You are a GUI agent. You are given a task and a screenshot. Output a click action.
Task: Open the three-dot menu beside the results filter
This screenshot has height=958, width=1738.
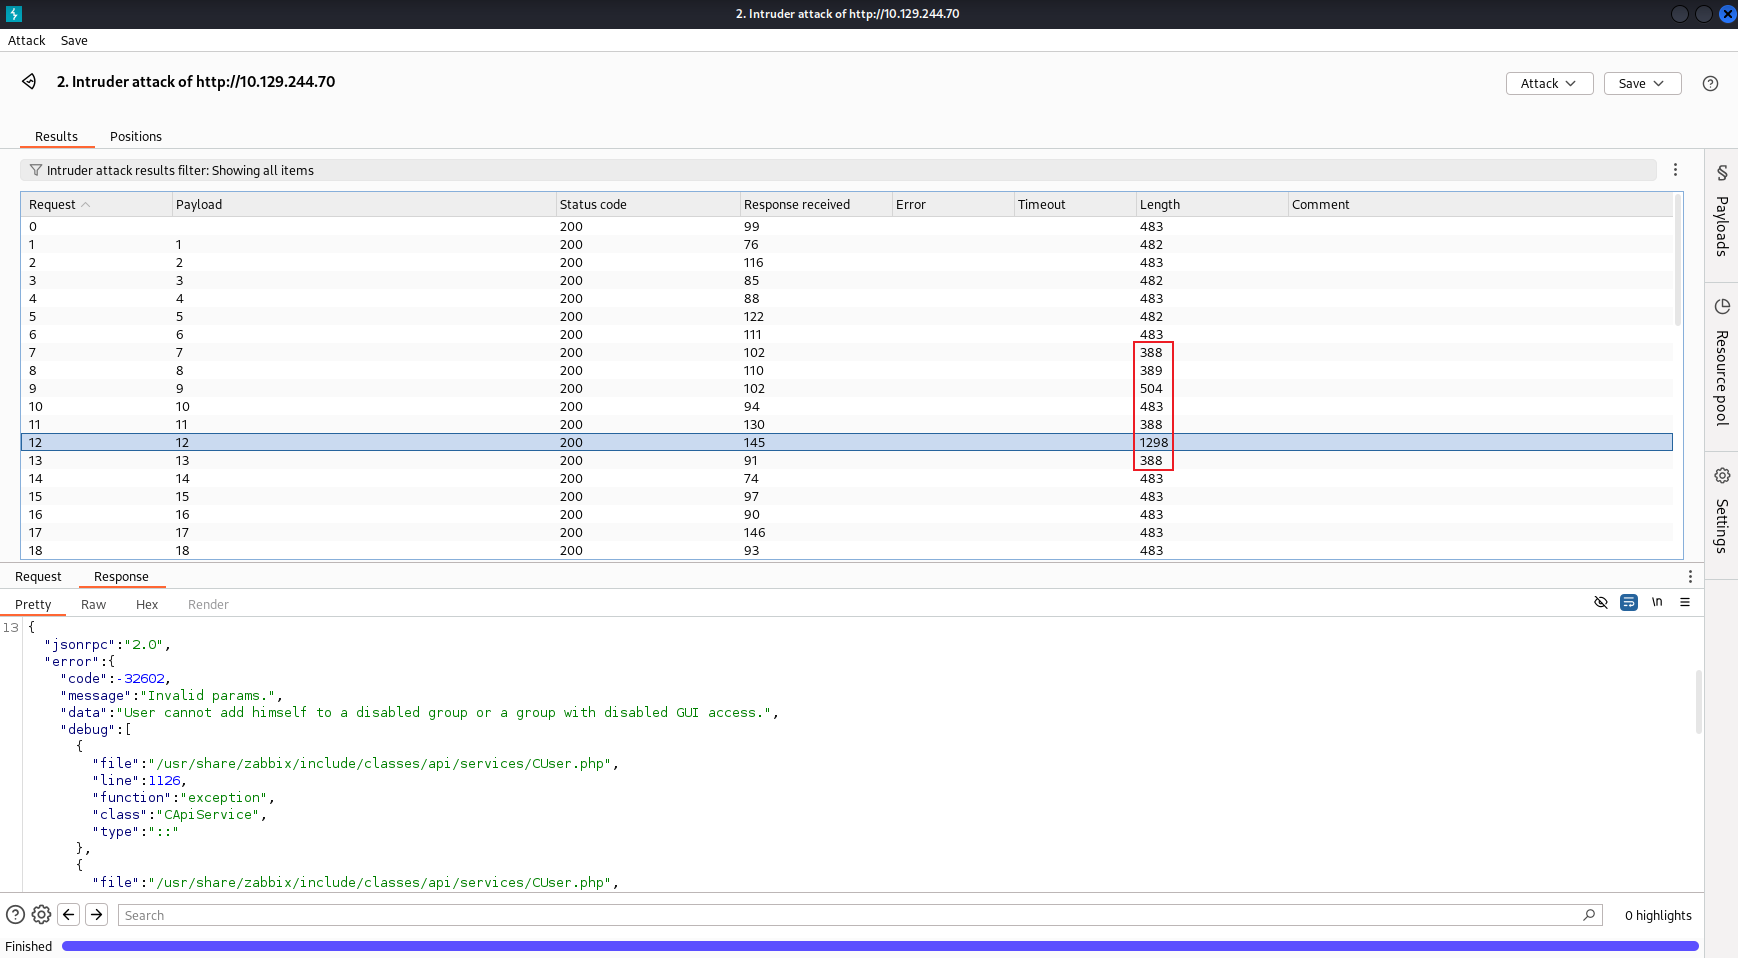1675,170
